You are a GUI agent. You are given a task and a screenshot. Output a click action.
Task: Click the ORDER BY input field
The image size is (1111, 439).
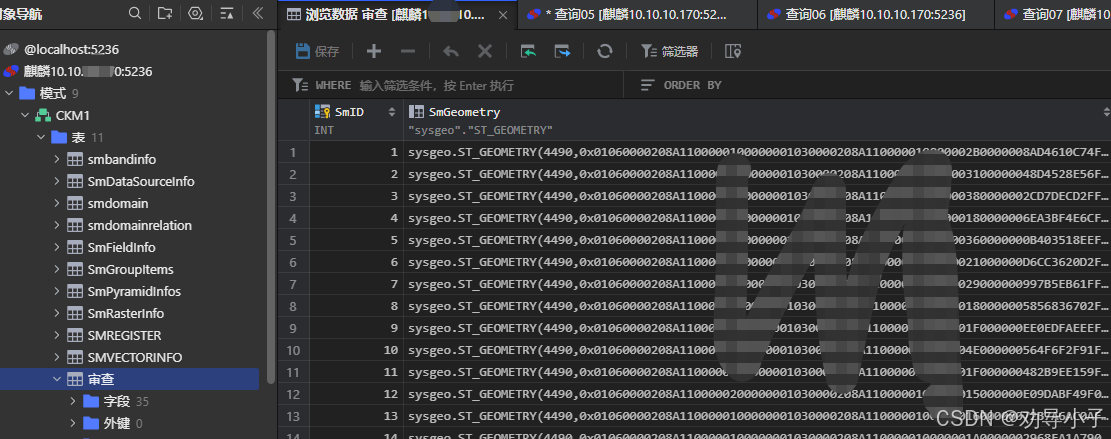click(x=868, y=85)
